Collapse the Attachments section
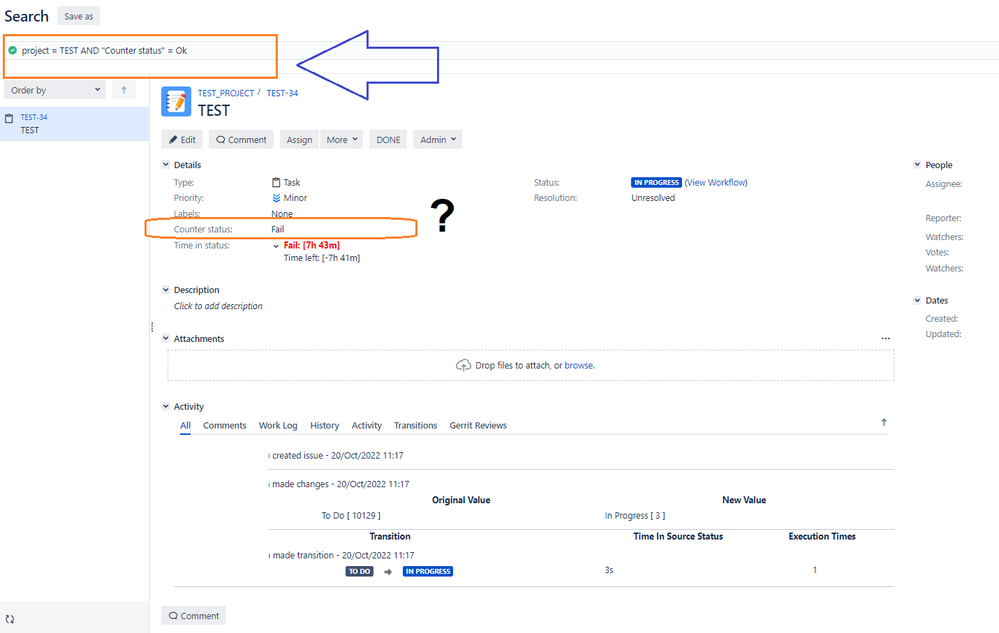 pos(166,339)
